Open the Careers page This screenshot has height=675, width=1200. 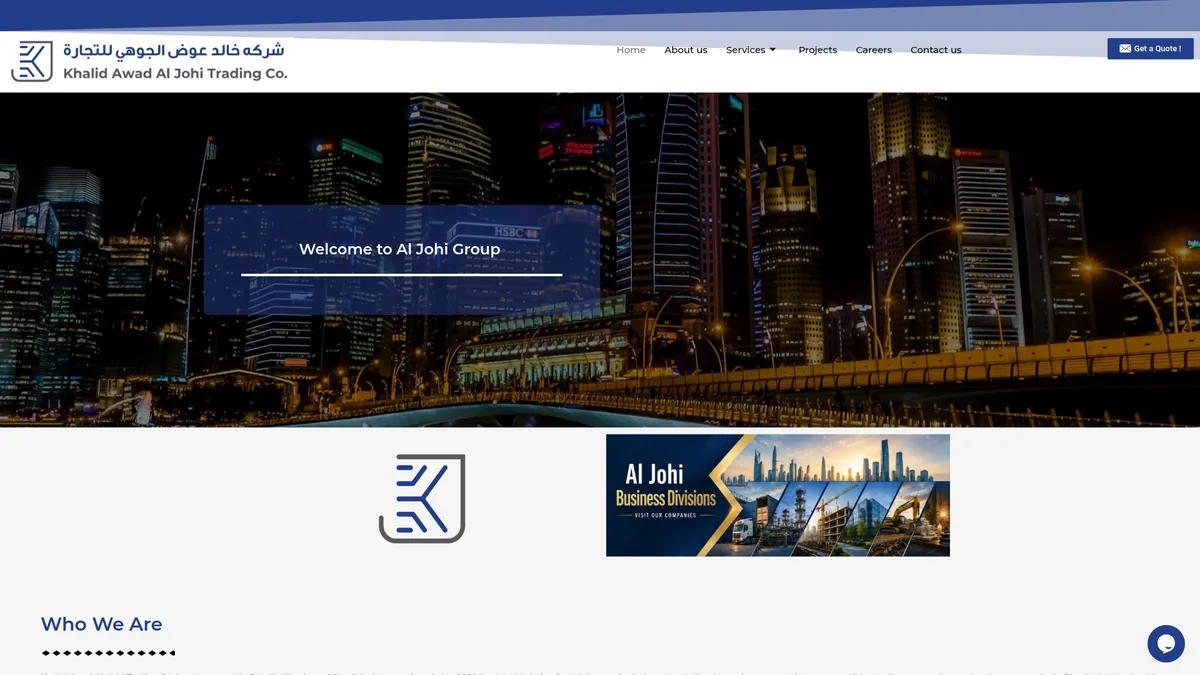pyautogui.click(x=874, y=50)
